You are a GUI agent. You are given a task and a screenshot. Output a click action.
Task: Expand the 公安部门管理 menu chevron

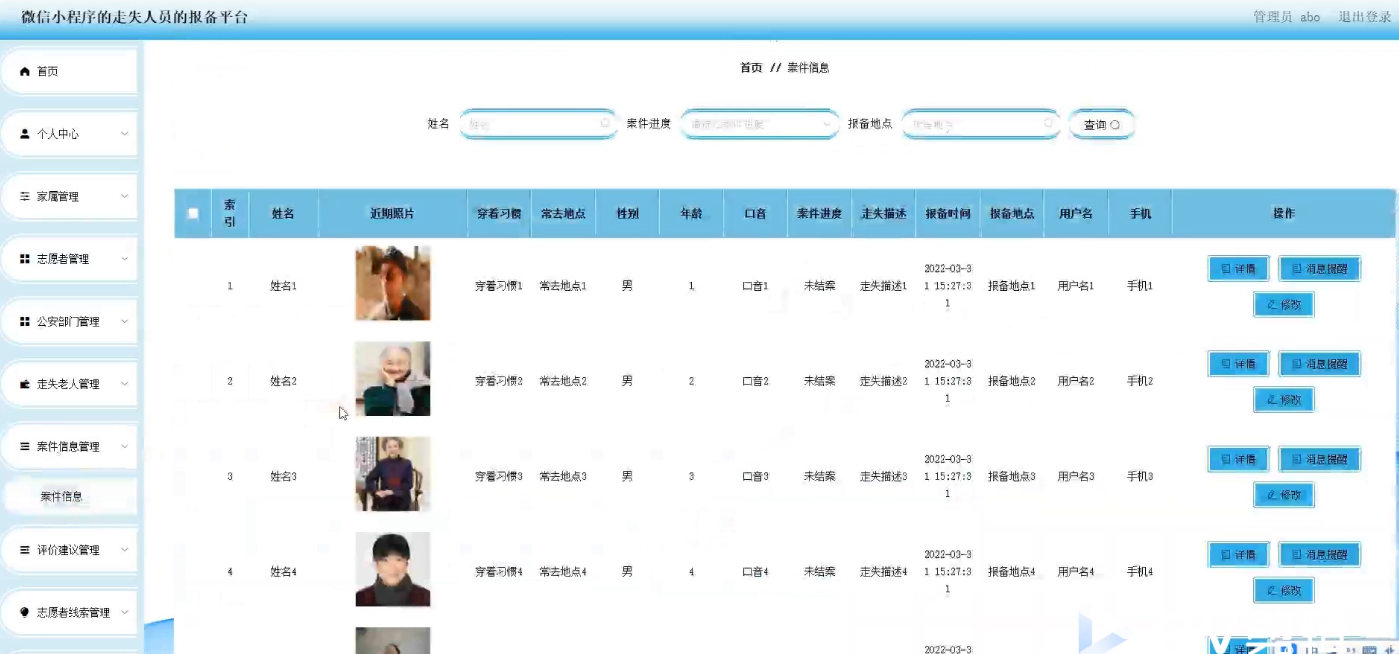pos(125,322)
